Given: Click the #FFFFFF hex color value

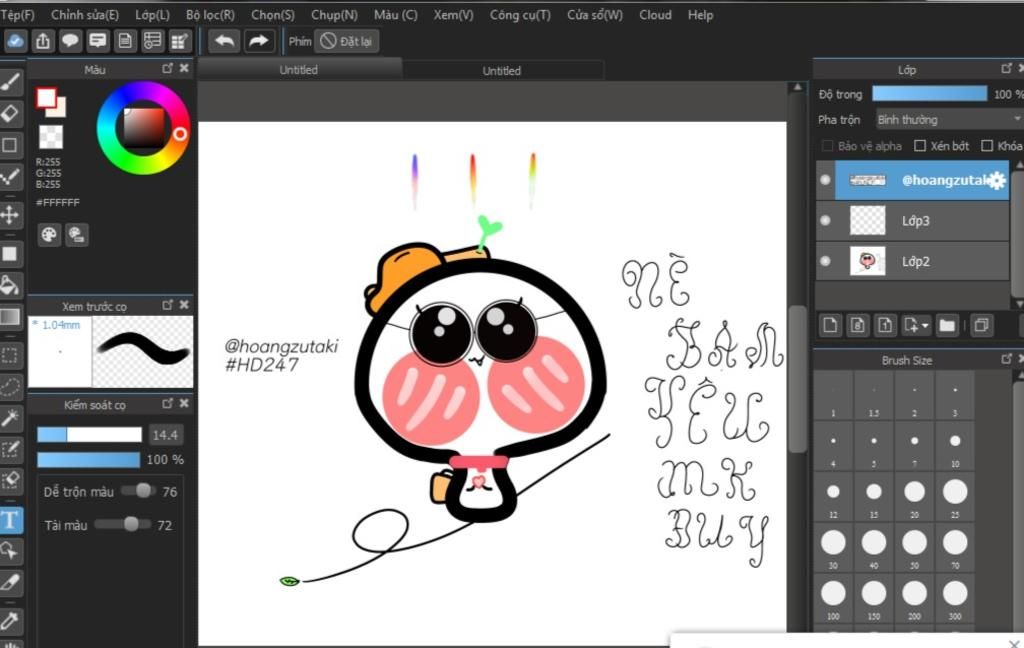Looking at the screenshot, I should pyautogui.click(x=57, y=202).
